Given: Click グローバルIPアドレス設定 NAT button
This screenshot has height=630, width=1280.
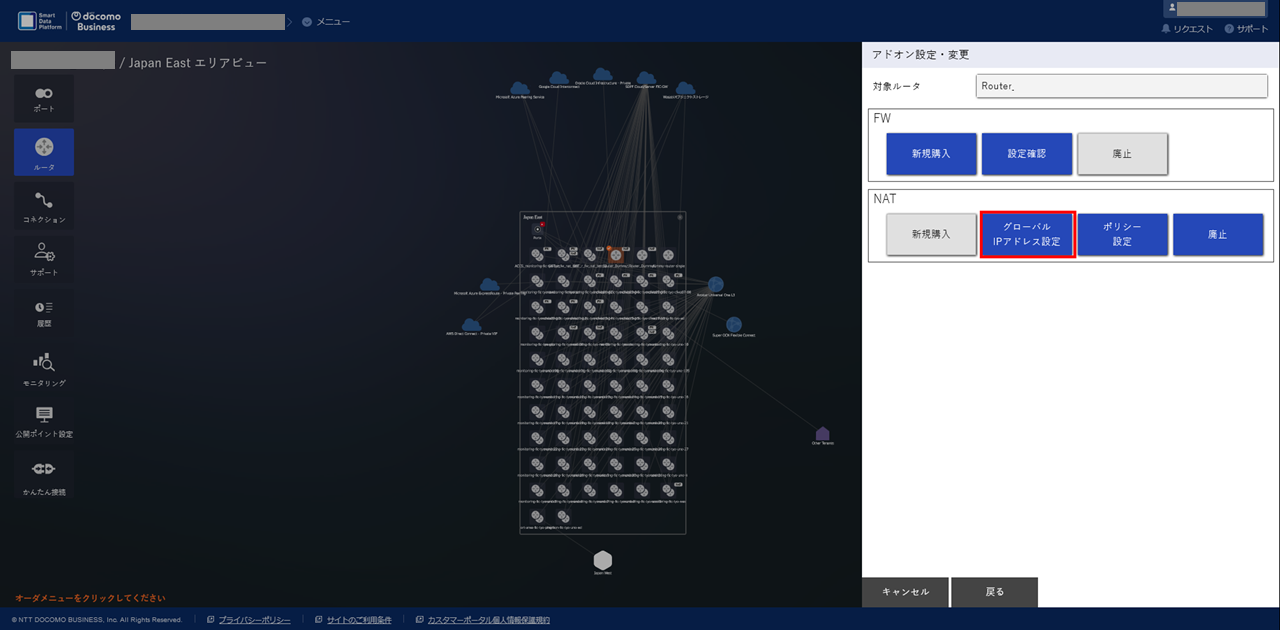Looking at the screenshot, I should 1027,234.
